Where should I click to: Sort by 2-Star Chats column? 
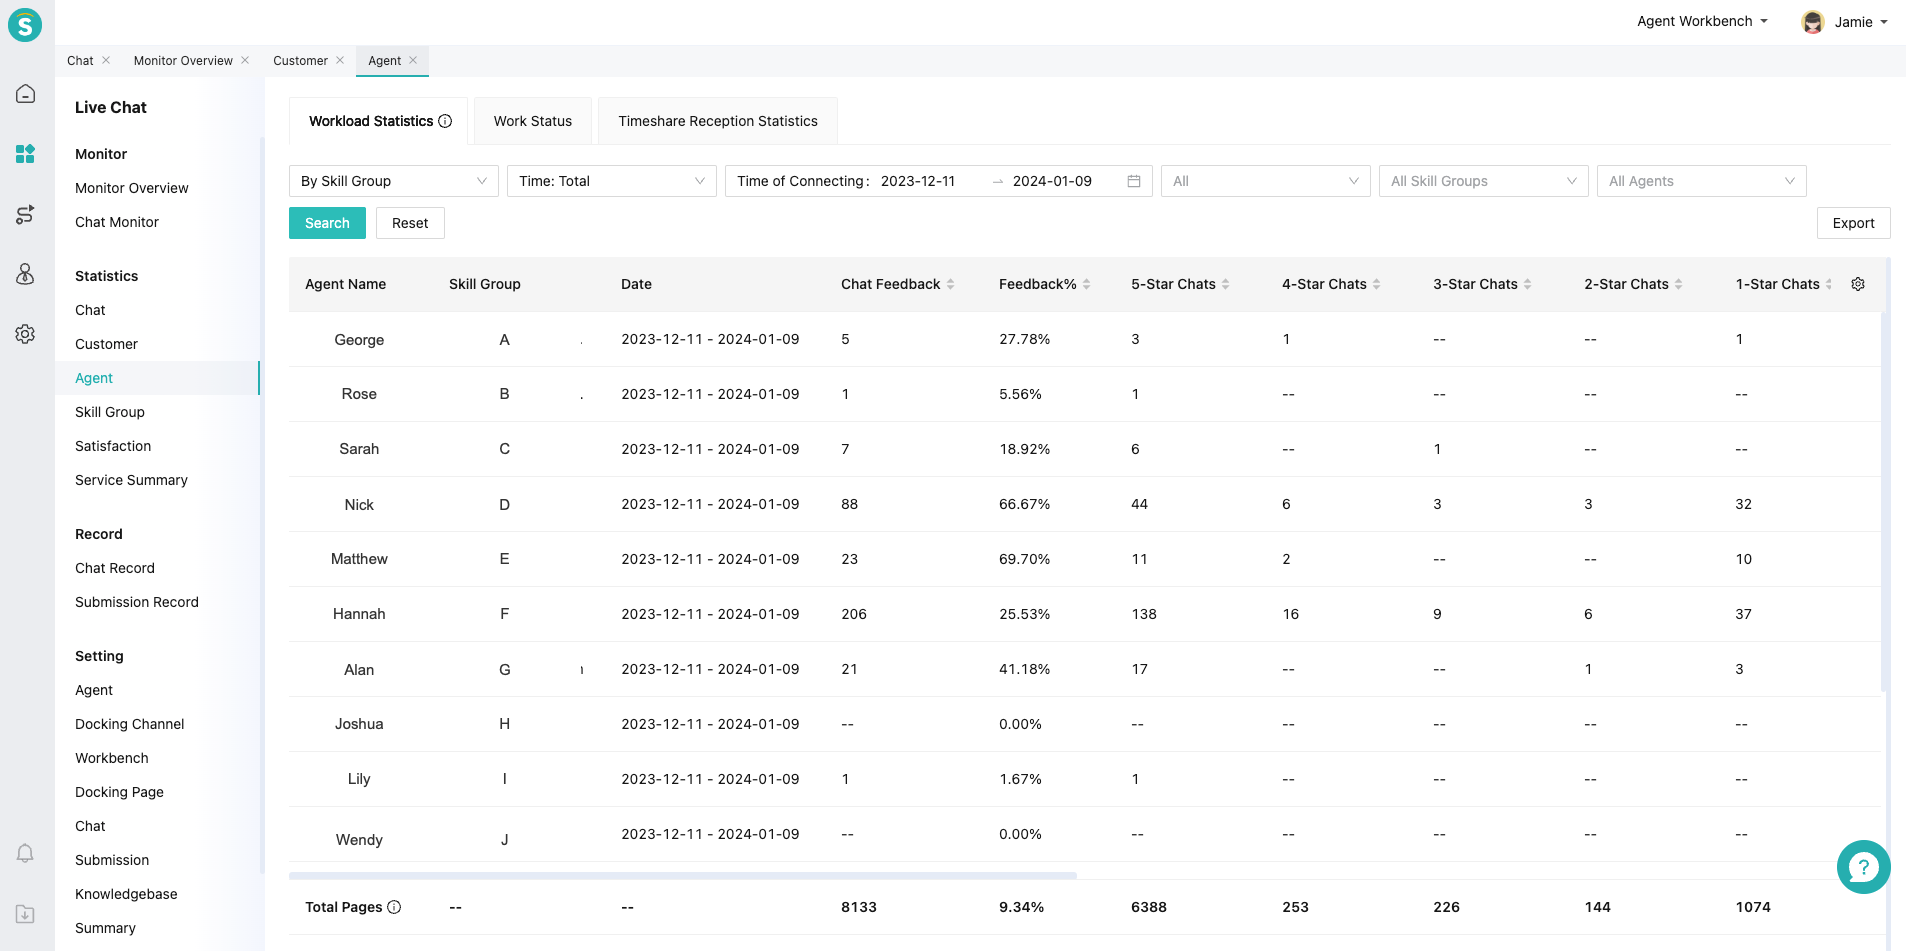[1678, 284]
